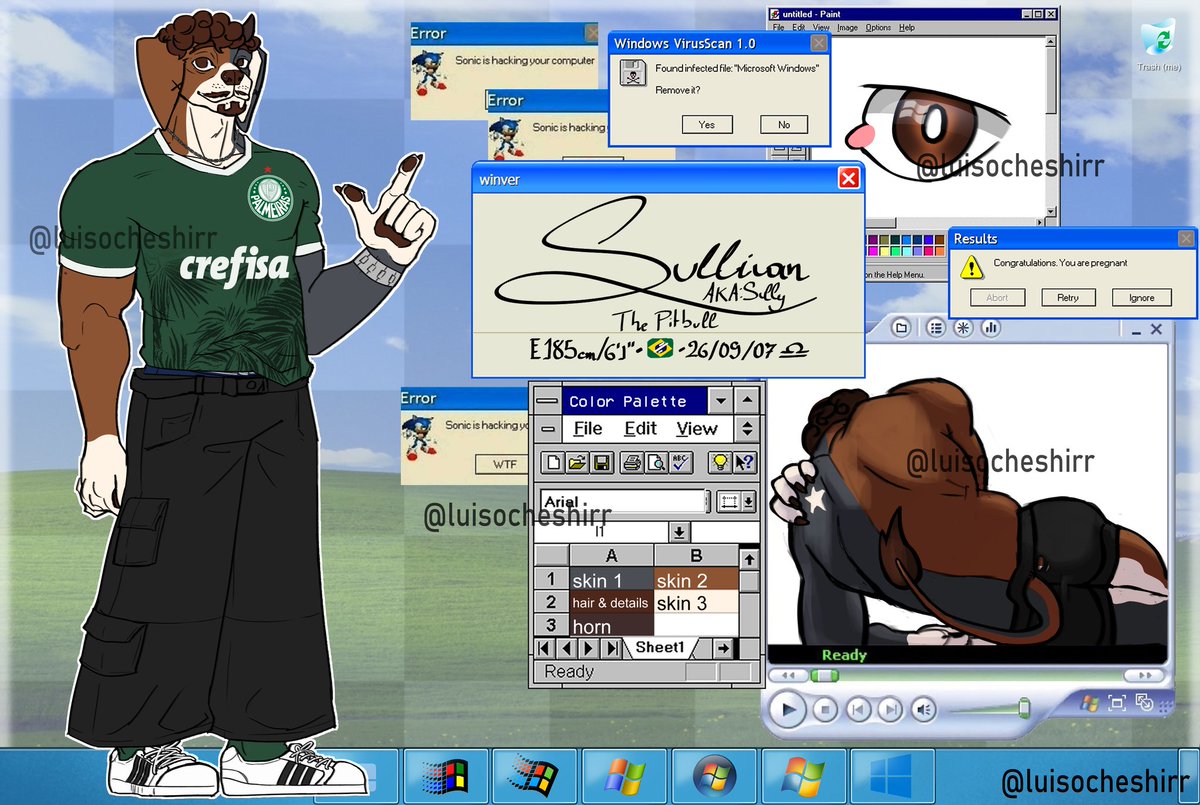Image resolution: width=1200 pixels, height=805 pixels.
Task: Open Edit menu in Color Palette
Action: pyautogui.click(x=641, y=429)
